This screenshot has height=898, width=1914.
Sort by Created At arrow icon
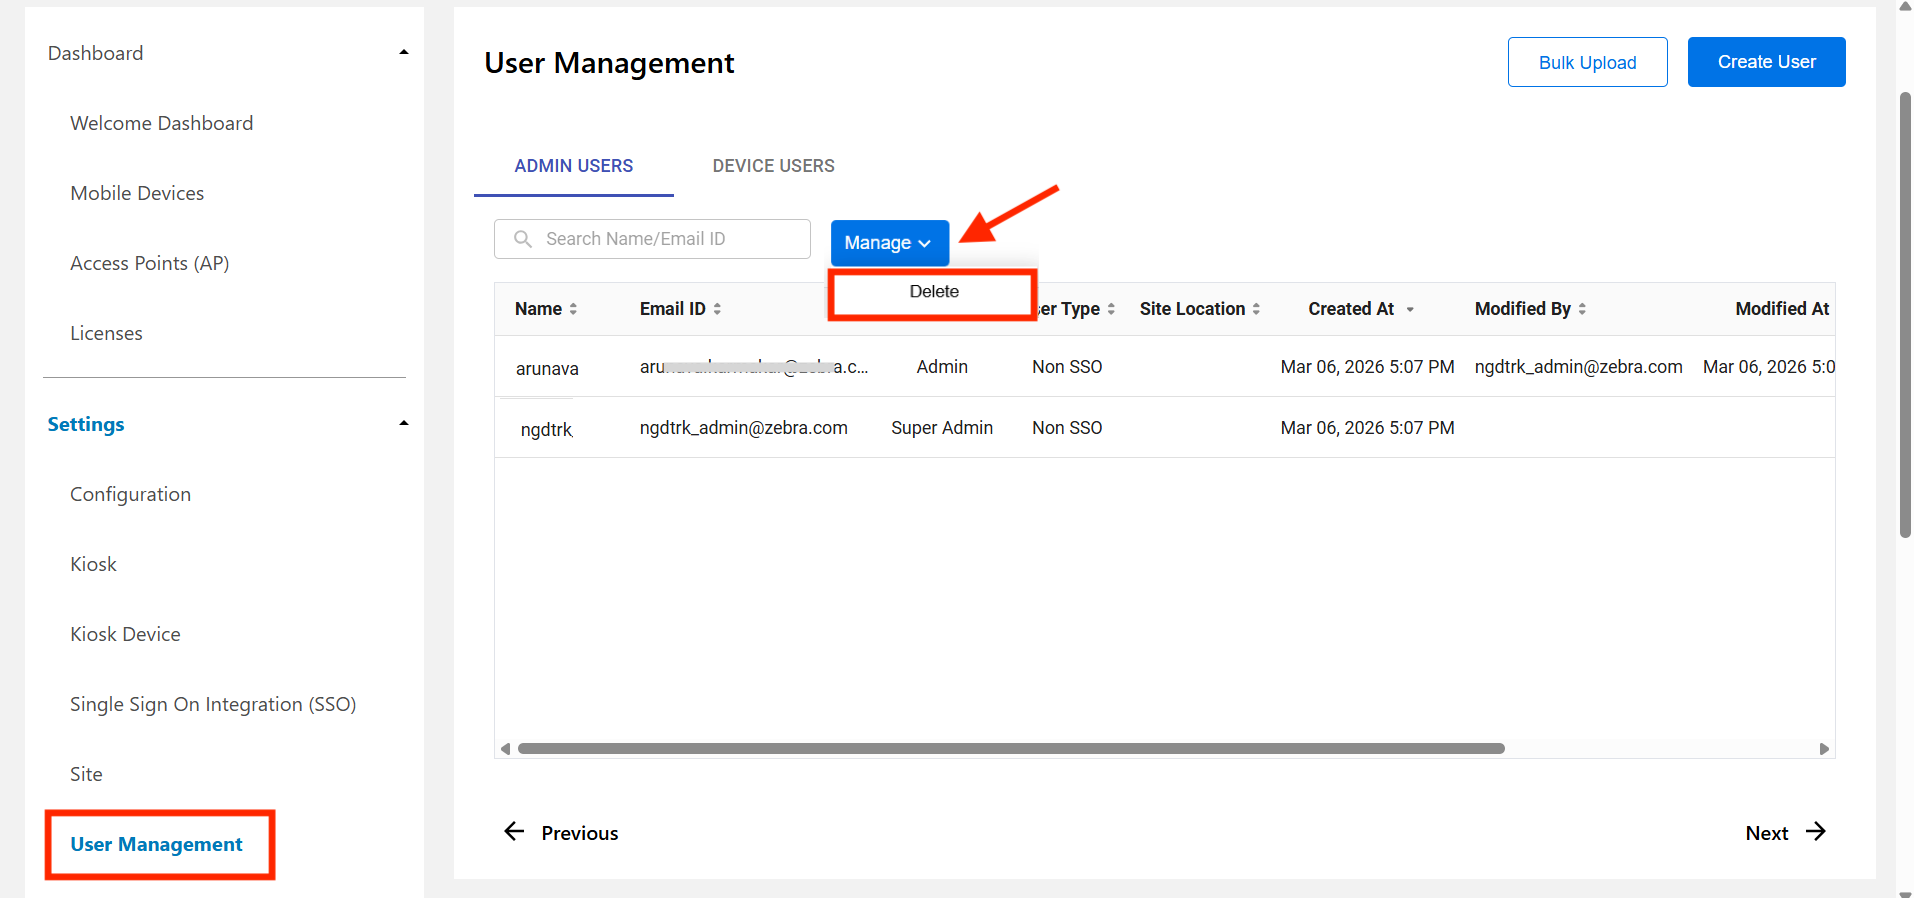click(1410, 309)
